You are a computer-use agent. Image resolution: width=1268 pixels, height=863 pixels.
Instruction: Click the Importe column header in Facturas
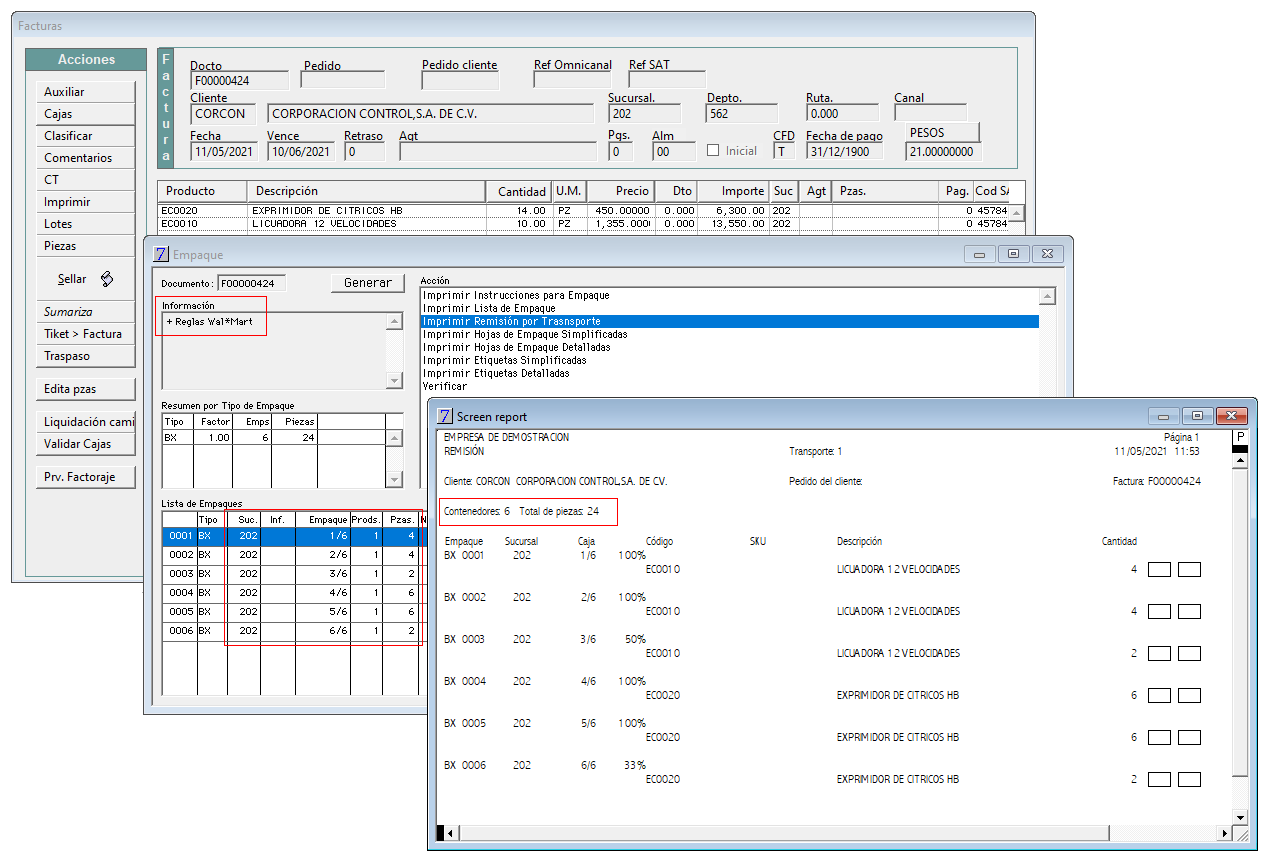[732, 191]
